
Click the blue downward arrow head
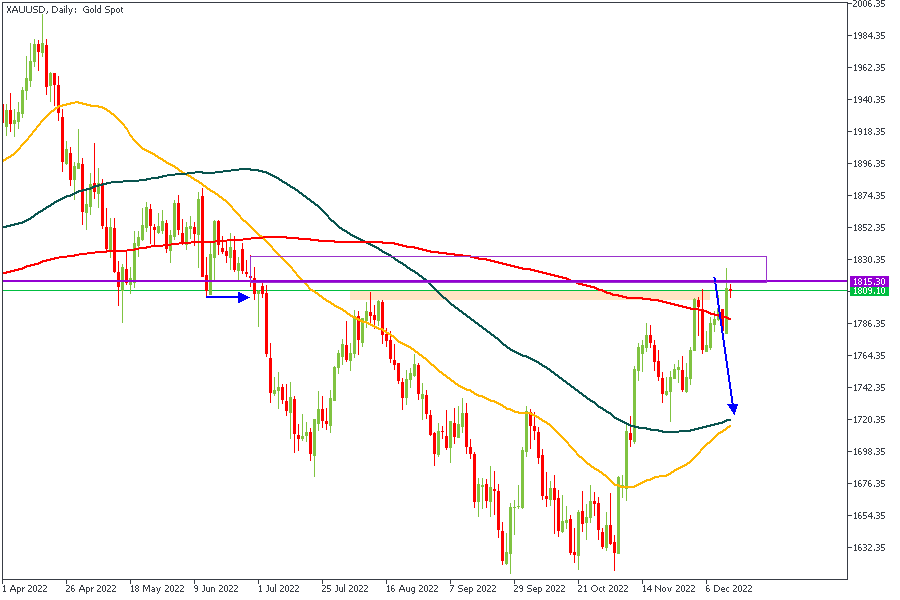pos(735,408)
